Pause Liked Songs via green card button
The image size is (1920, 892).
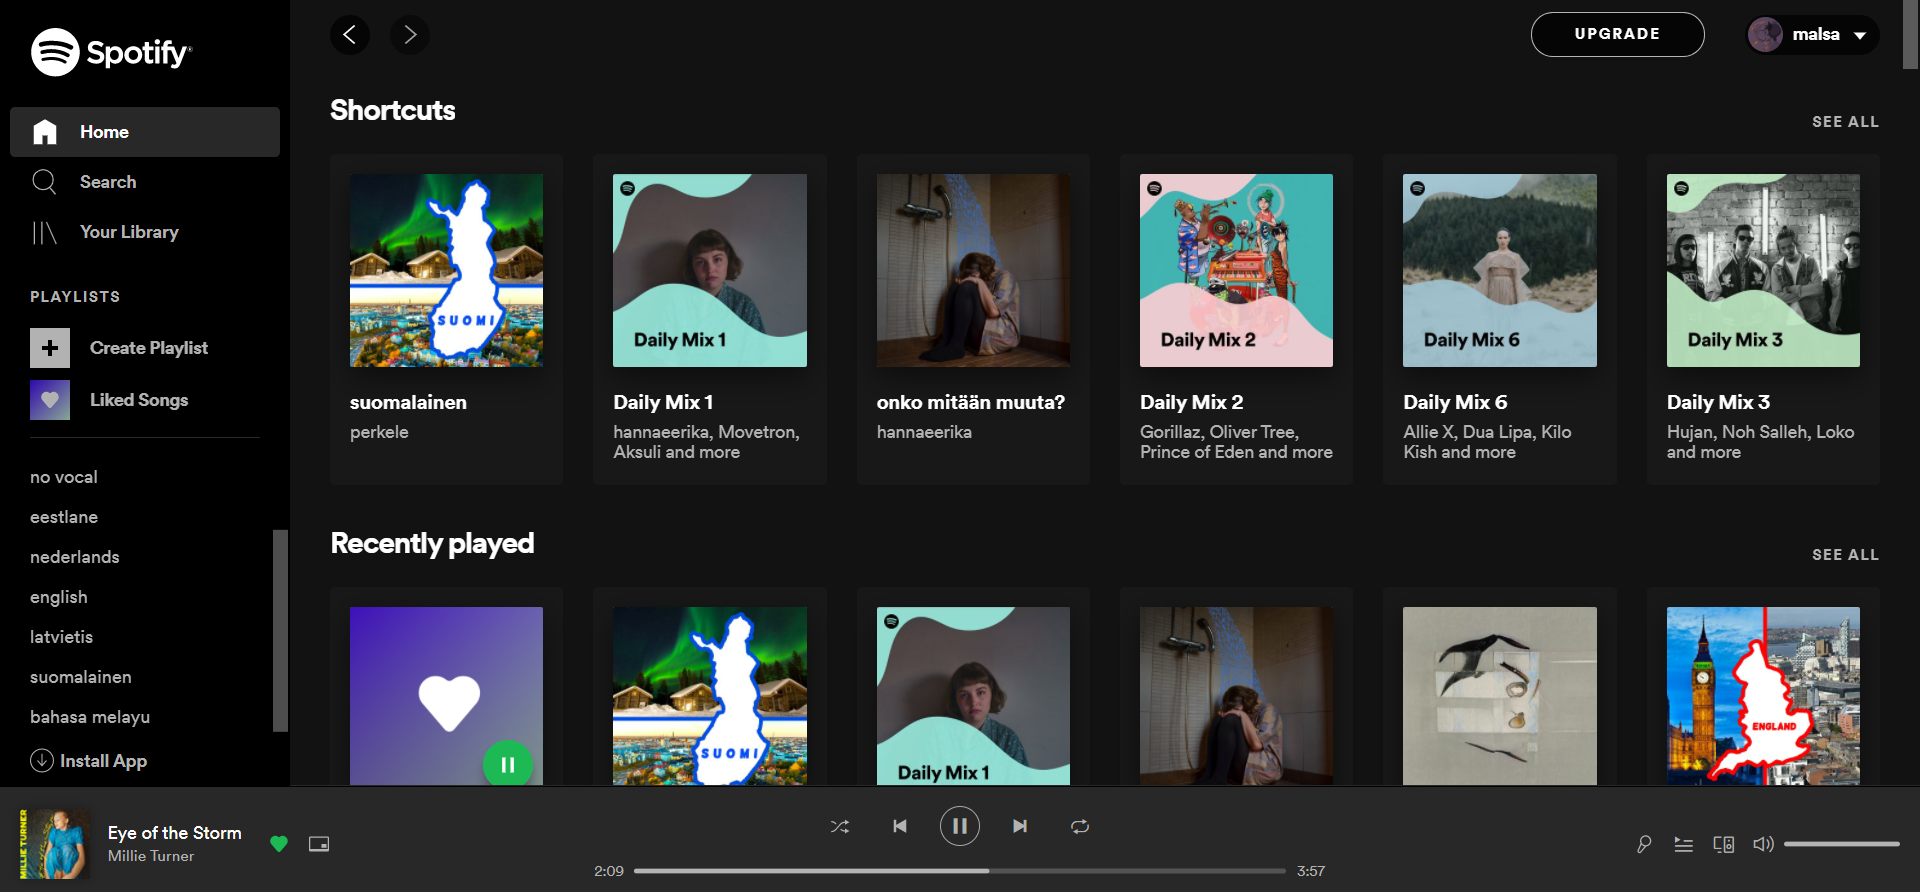point(508,764)
